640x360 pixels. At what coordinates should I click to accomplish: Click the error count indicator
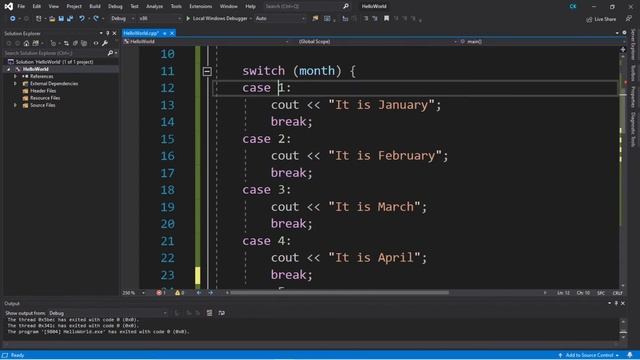click(x=161, y=293)
